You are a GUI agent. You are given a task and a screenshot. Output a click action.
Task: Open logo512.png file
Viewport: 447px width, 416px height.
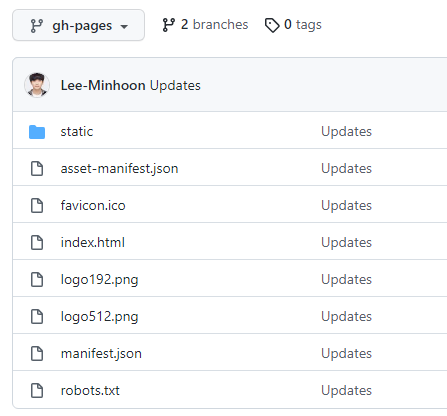(99, 317)
